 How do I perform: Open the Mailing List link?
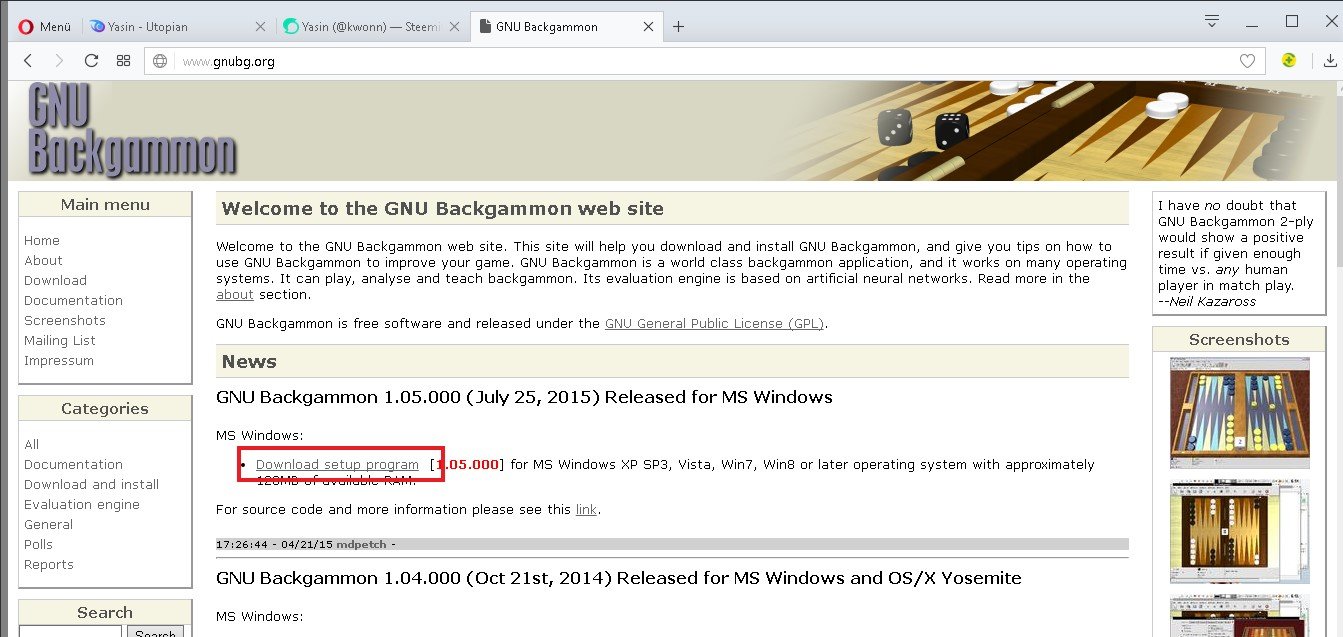click(60, 340)
